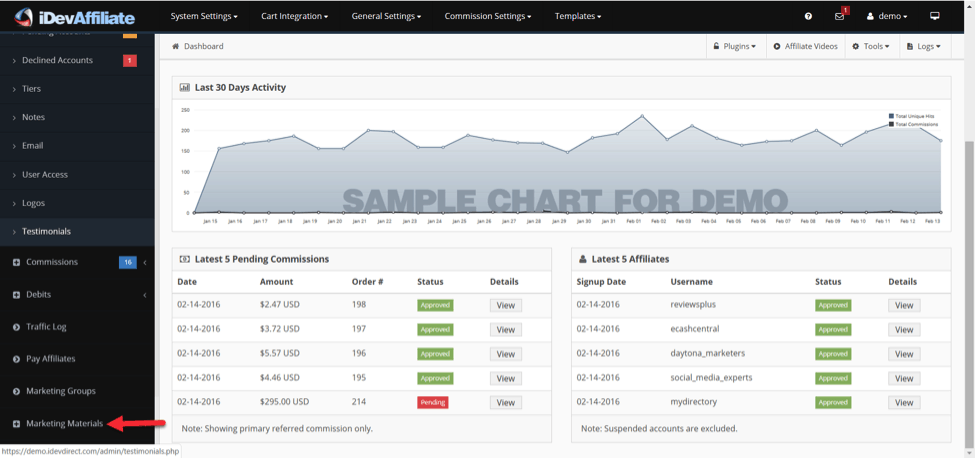Click Total Unique Hits legend swatch
Viewport: 975px width, 459px height.
[892, 116]
